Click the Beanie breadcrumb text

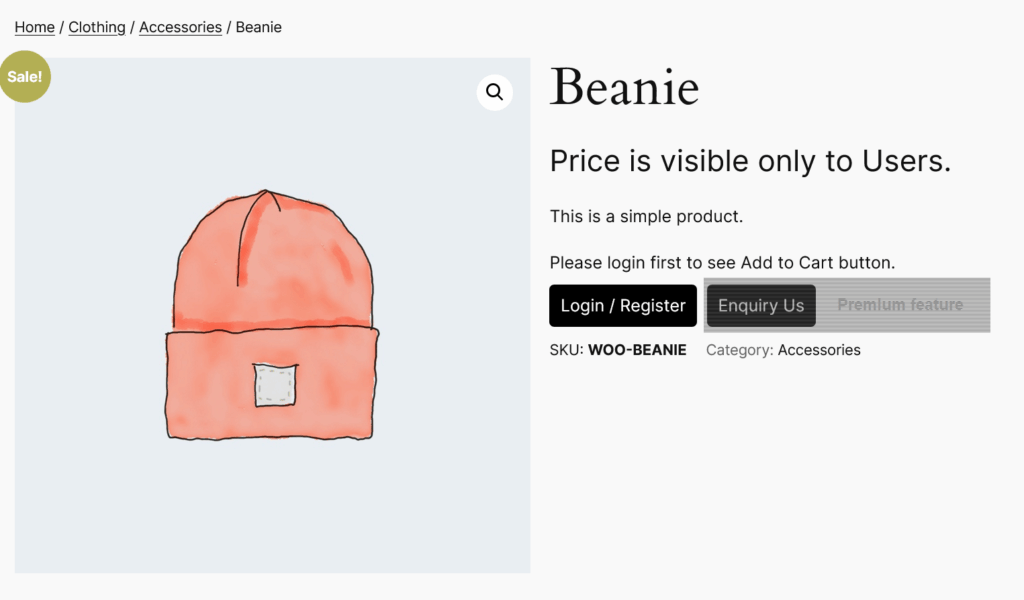pyautogui.click(x=259, y=27)
